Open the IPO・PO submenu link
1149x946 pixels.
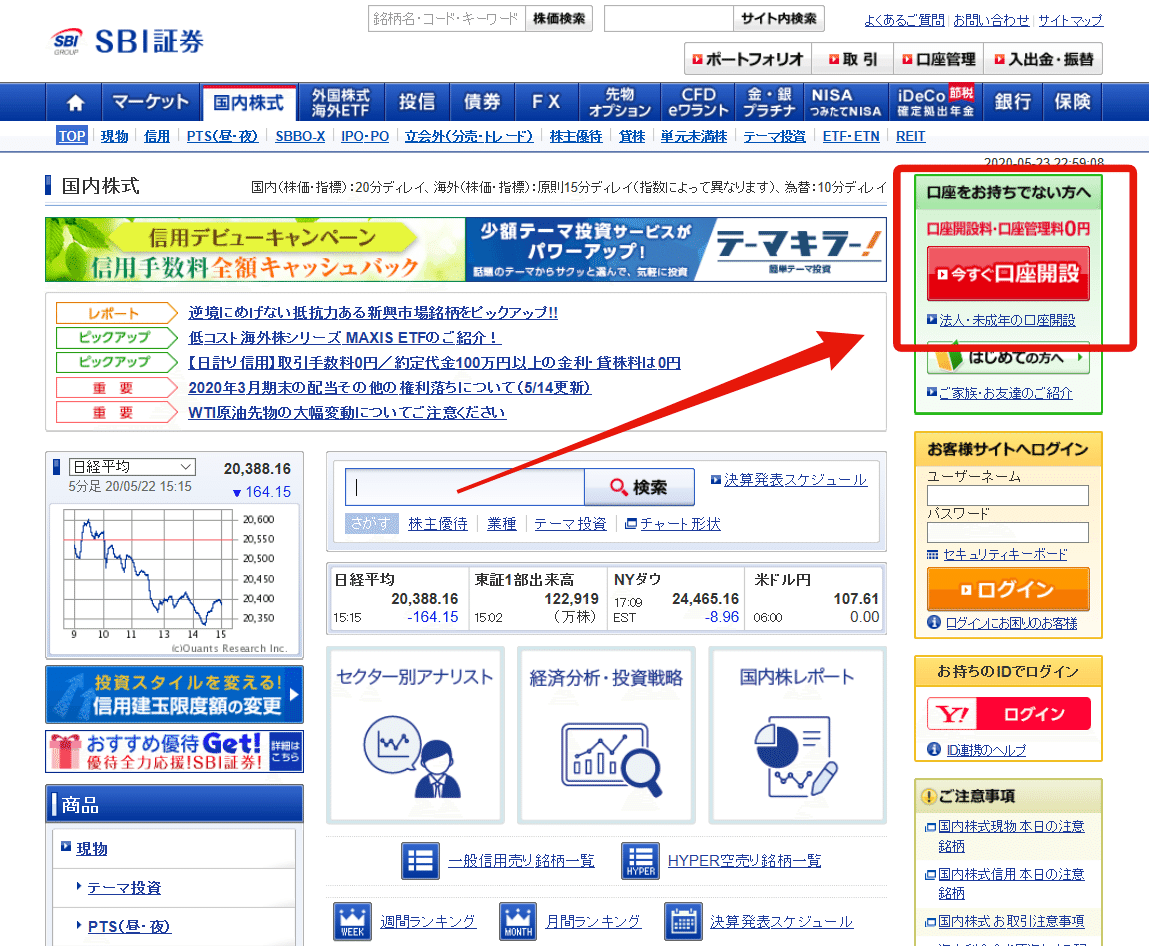[365, 136]
